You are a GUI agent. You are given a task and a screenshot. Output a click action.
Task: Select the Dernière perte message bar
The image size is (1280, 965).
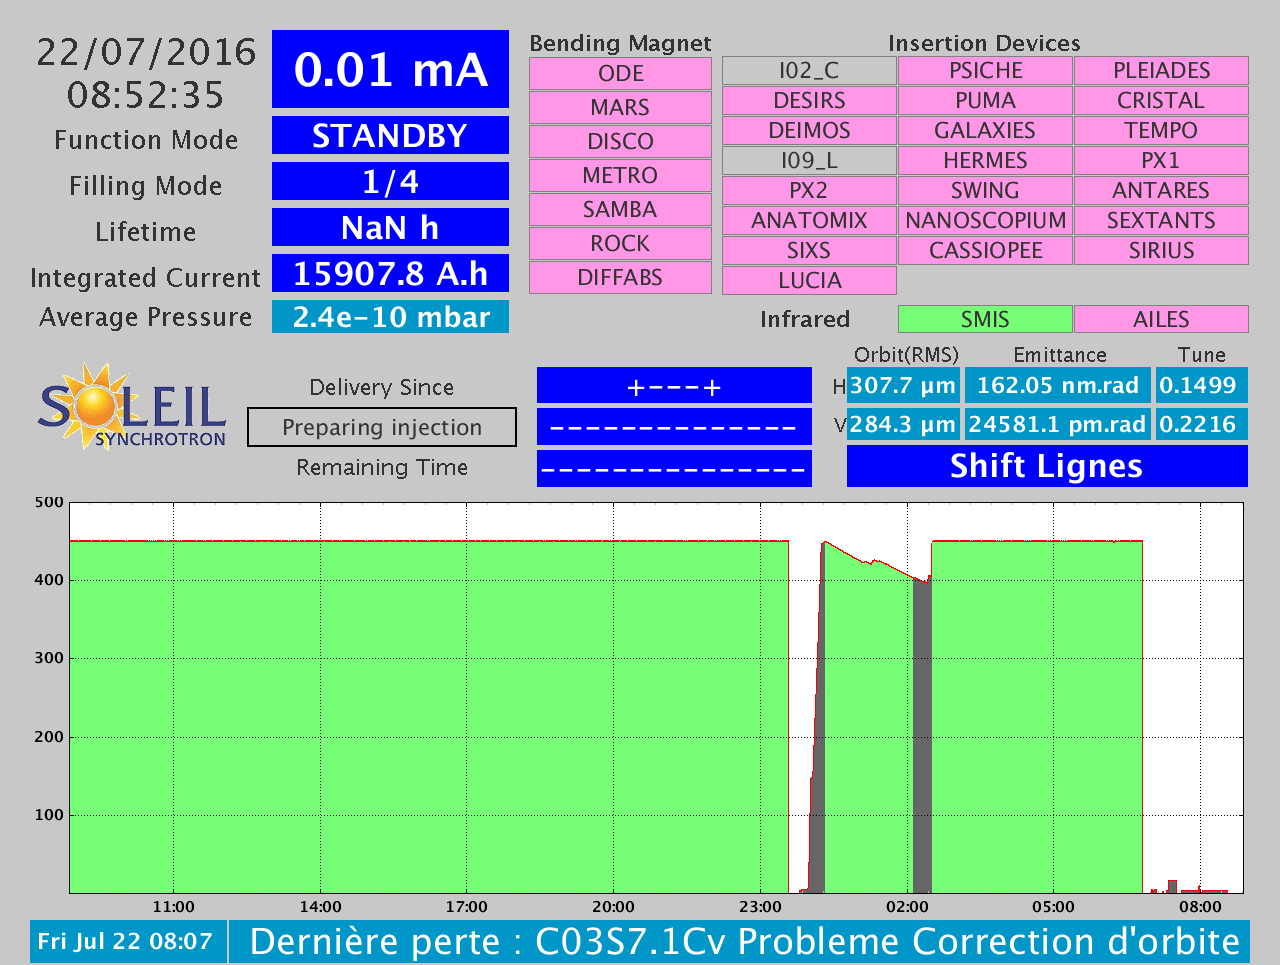(x=739, y=941)
